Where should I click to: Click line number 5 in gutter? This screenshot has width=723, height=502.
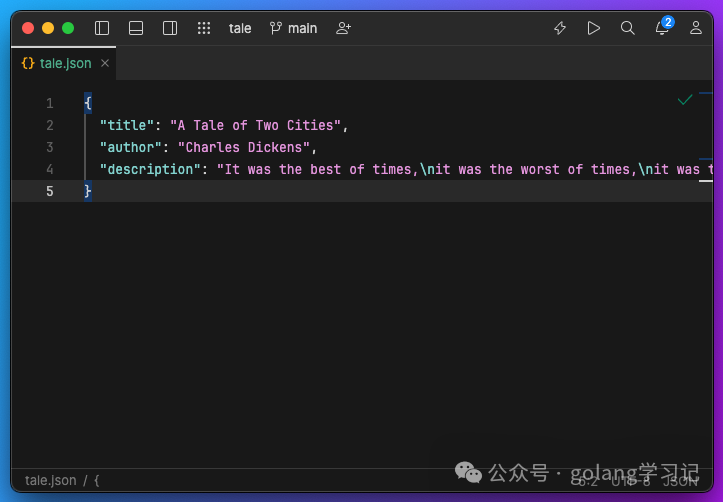click(50, 191)
